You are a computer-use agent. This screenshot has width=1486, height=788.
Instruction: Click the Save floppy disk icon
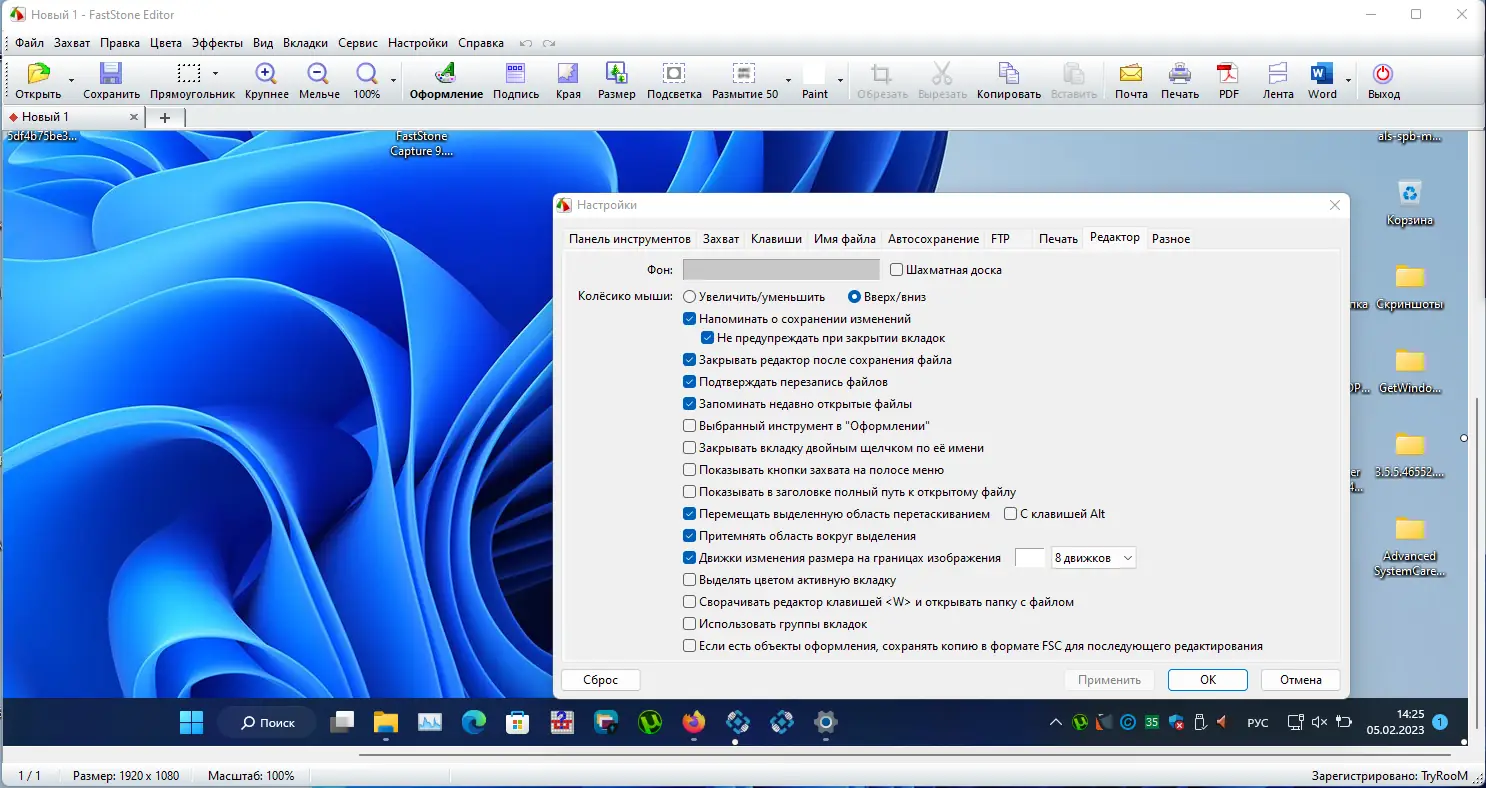111,74
